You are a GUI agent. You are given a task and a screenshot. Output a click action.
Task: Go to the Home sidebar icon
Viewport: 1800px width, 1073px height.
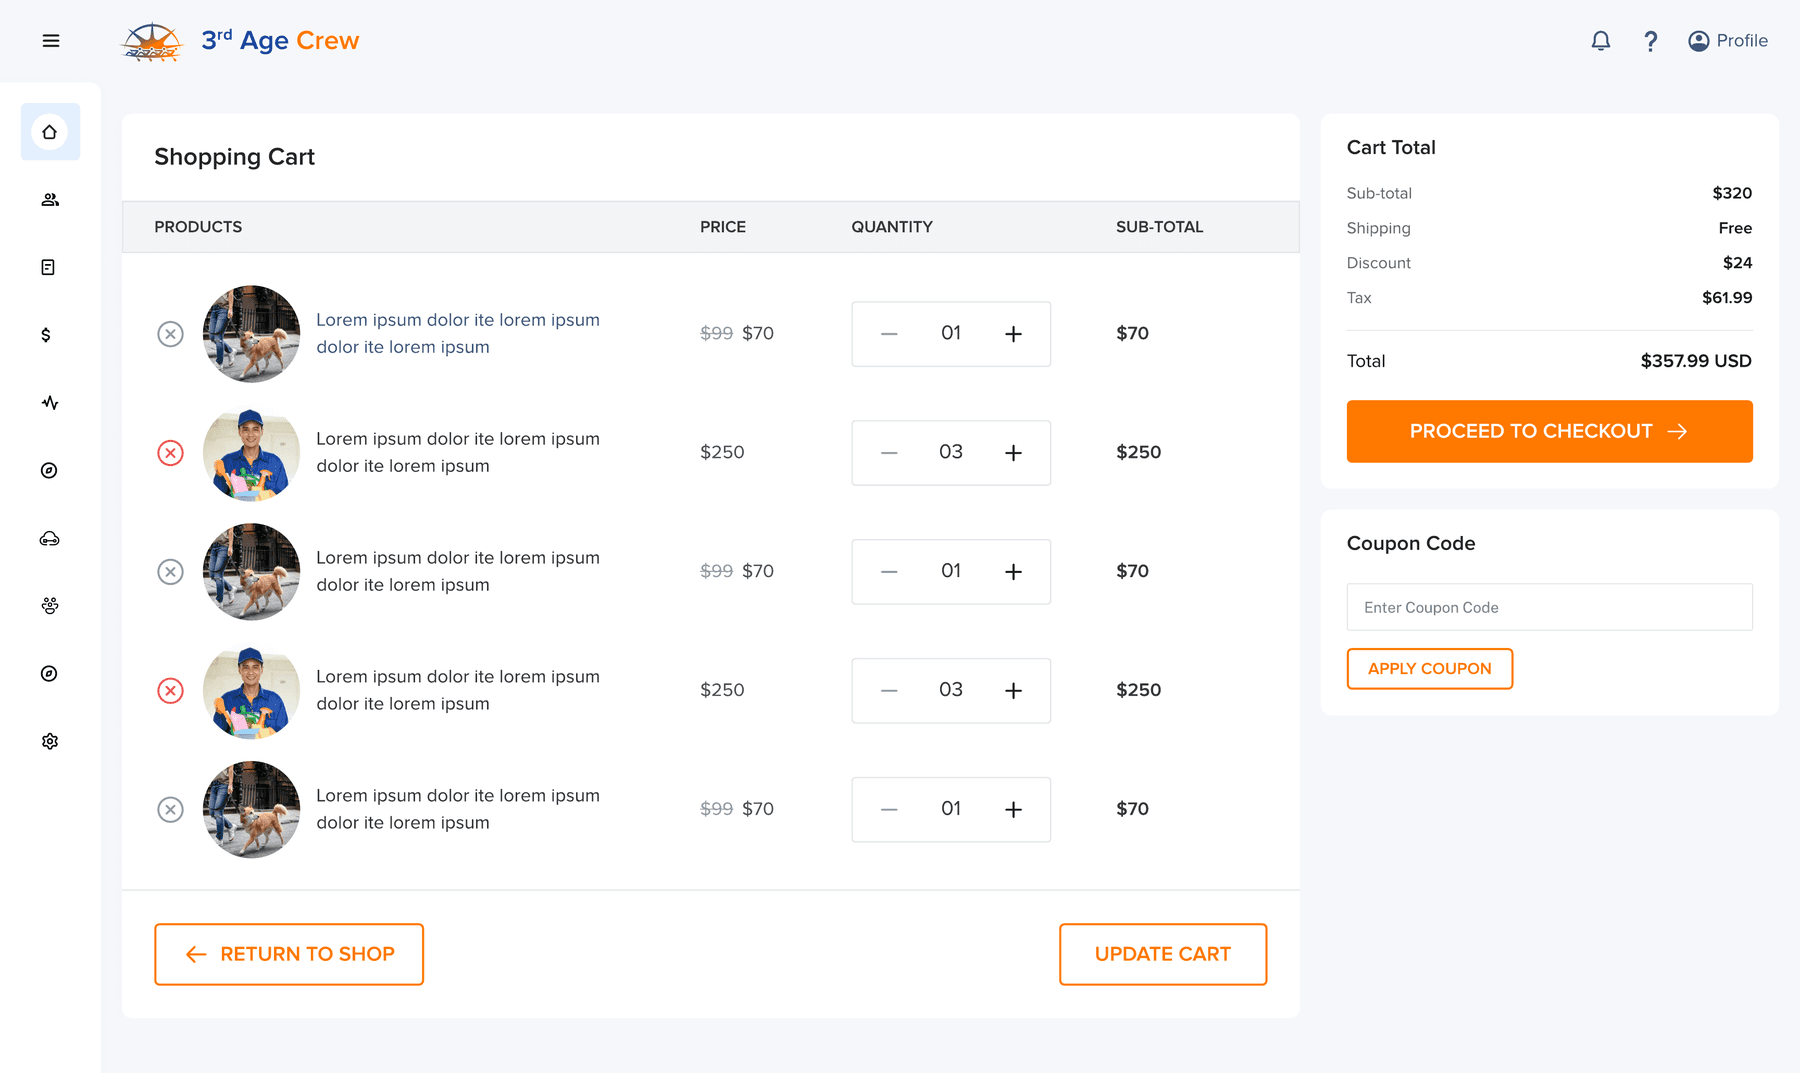(x=50, y=132)
